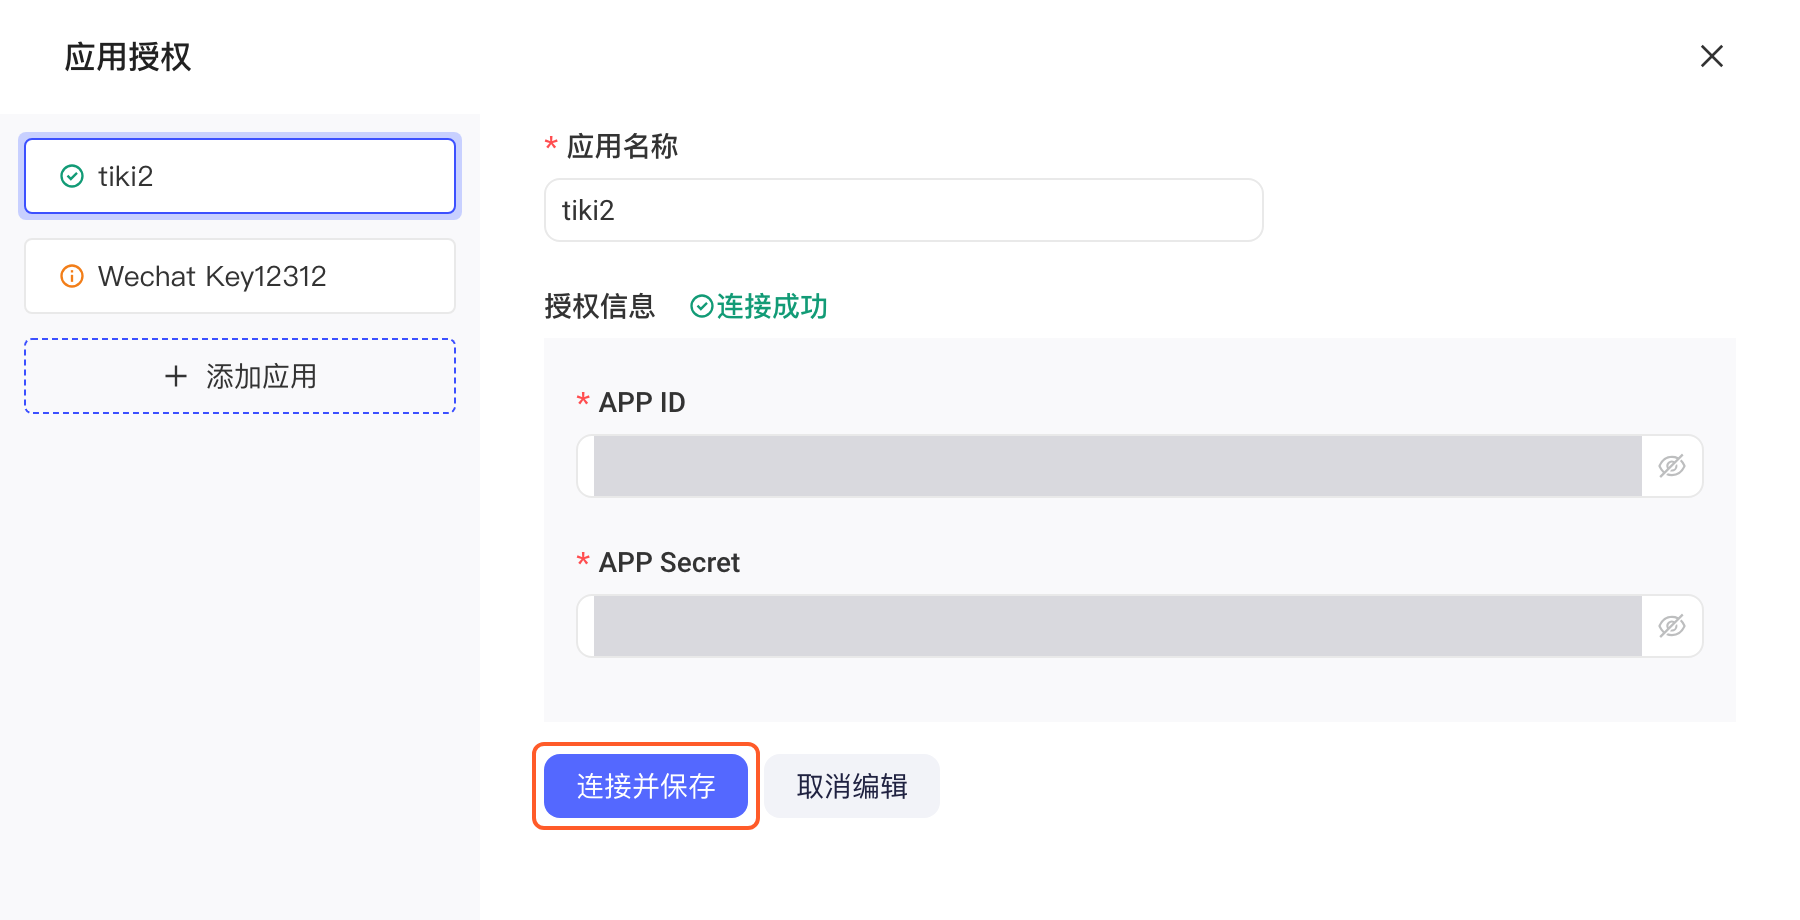Click the 连接成功 status text
Screen dimensions: 1800x920
pos(772,306)
